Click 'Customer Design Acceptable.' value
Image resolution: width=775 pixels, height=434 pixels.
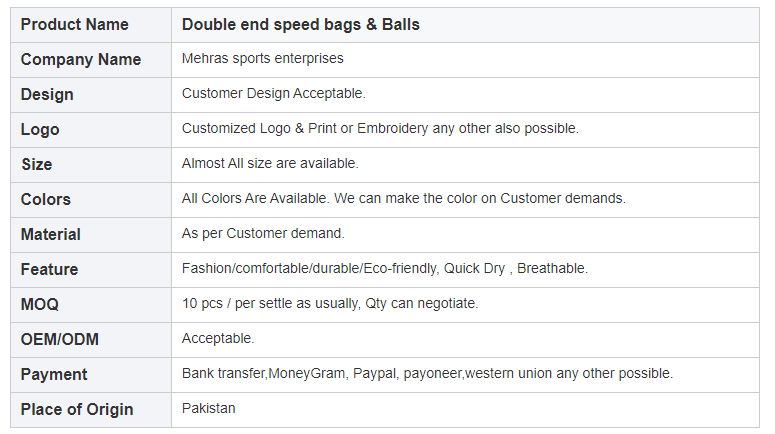point(273,94)
